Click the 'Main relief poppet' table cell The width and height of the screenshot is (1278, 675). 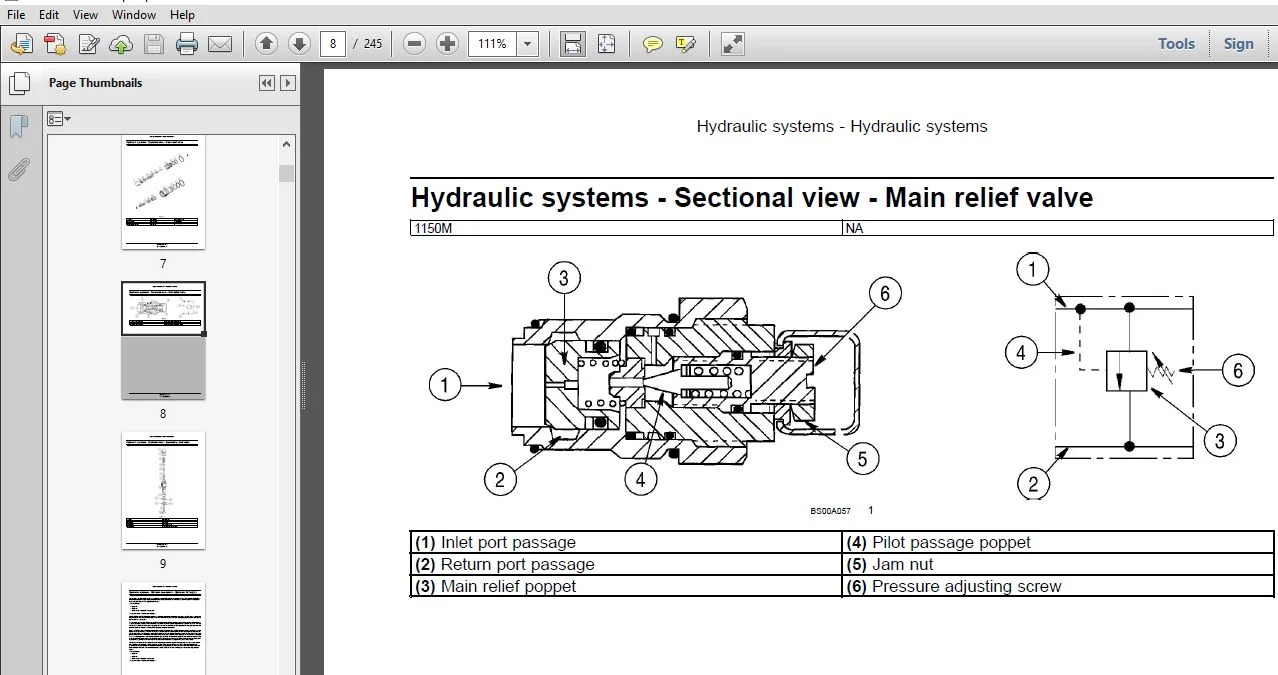pyautogui.click(x=627, y=587)
